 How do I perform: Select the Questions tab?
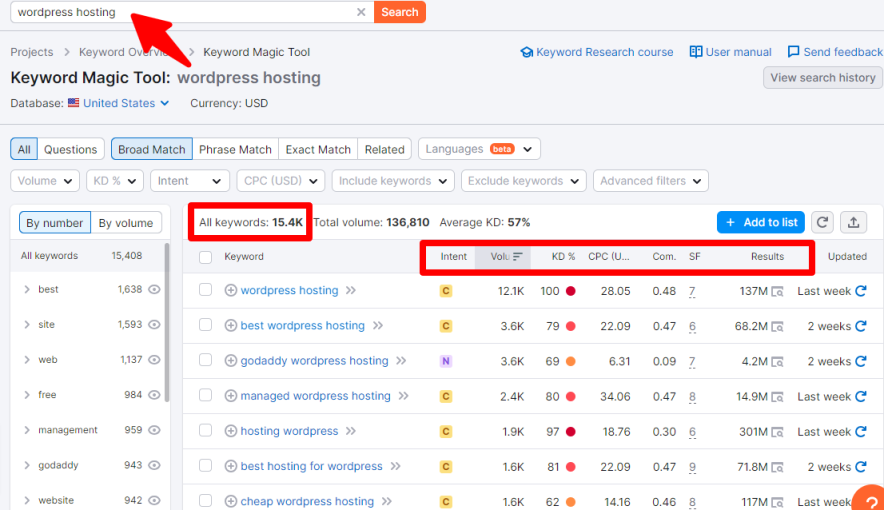pos(70,149)
